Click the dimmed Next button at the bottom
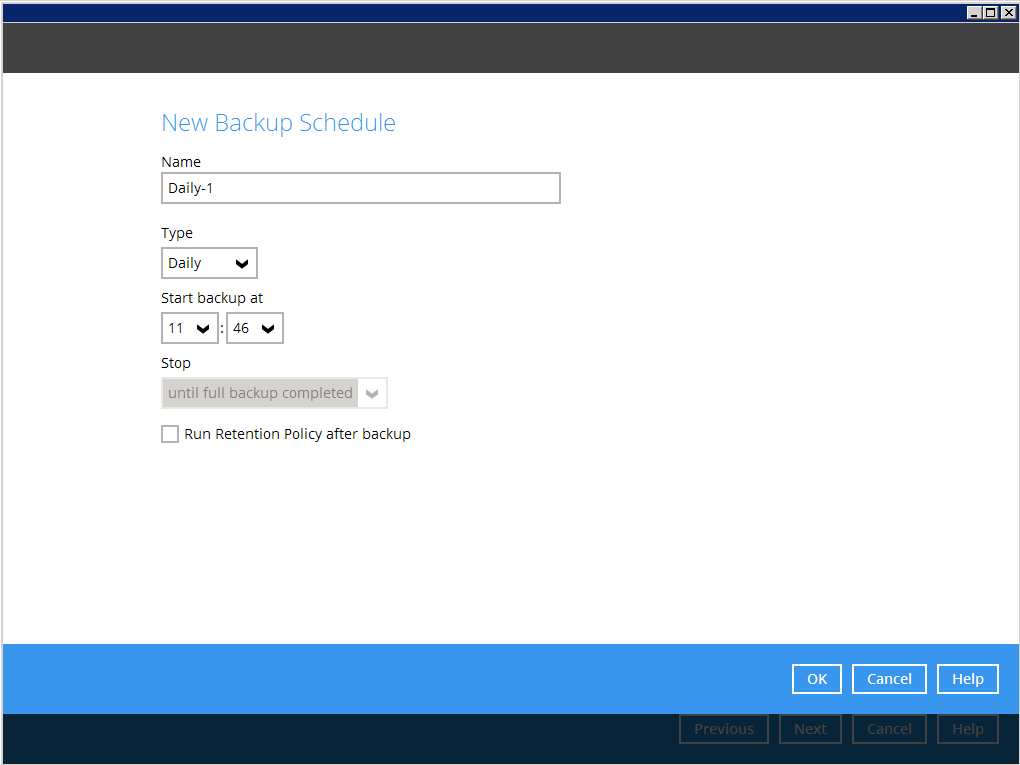Image resolution: width=1020 pixels, height=765 pixels. tap(810, 729)
